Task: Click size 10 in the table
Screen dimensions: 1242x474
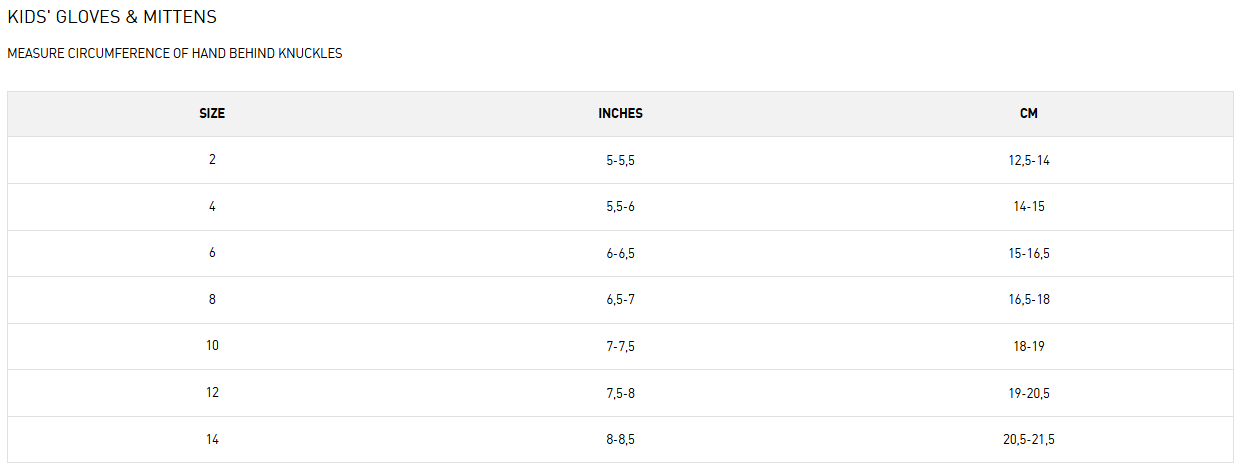Action: coord(212,346)
